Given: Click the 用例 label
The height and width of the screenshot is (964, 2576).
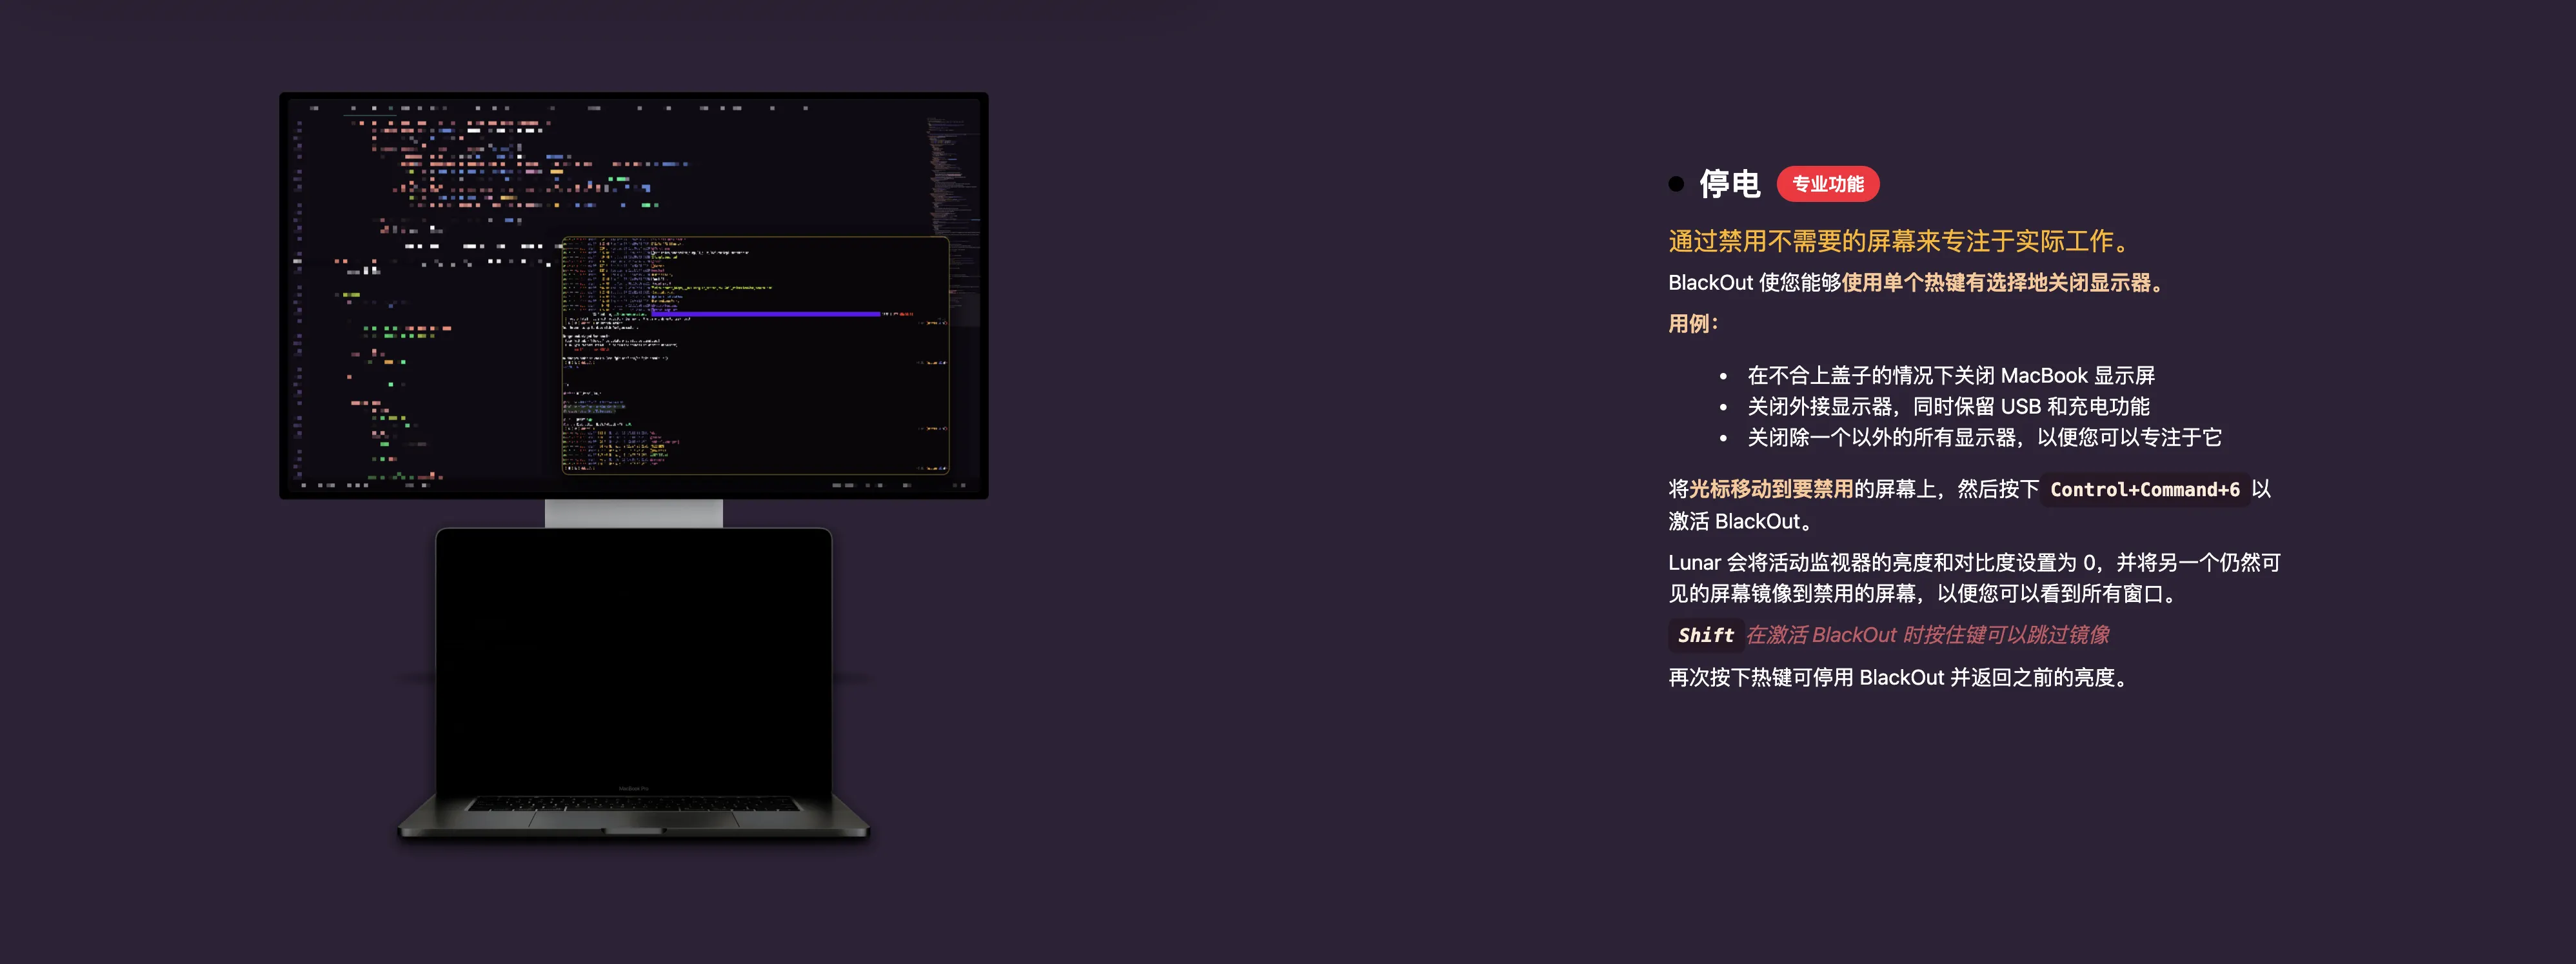Looking at the screenshot, I should click(x=1692, y=324).
